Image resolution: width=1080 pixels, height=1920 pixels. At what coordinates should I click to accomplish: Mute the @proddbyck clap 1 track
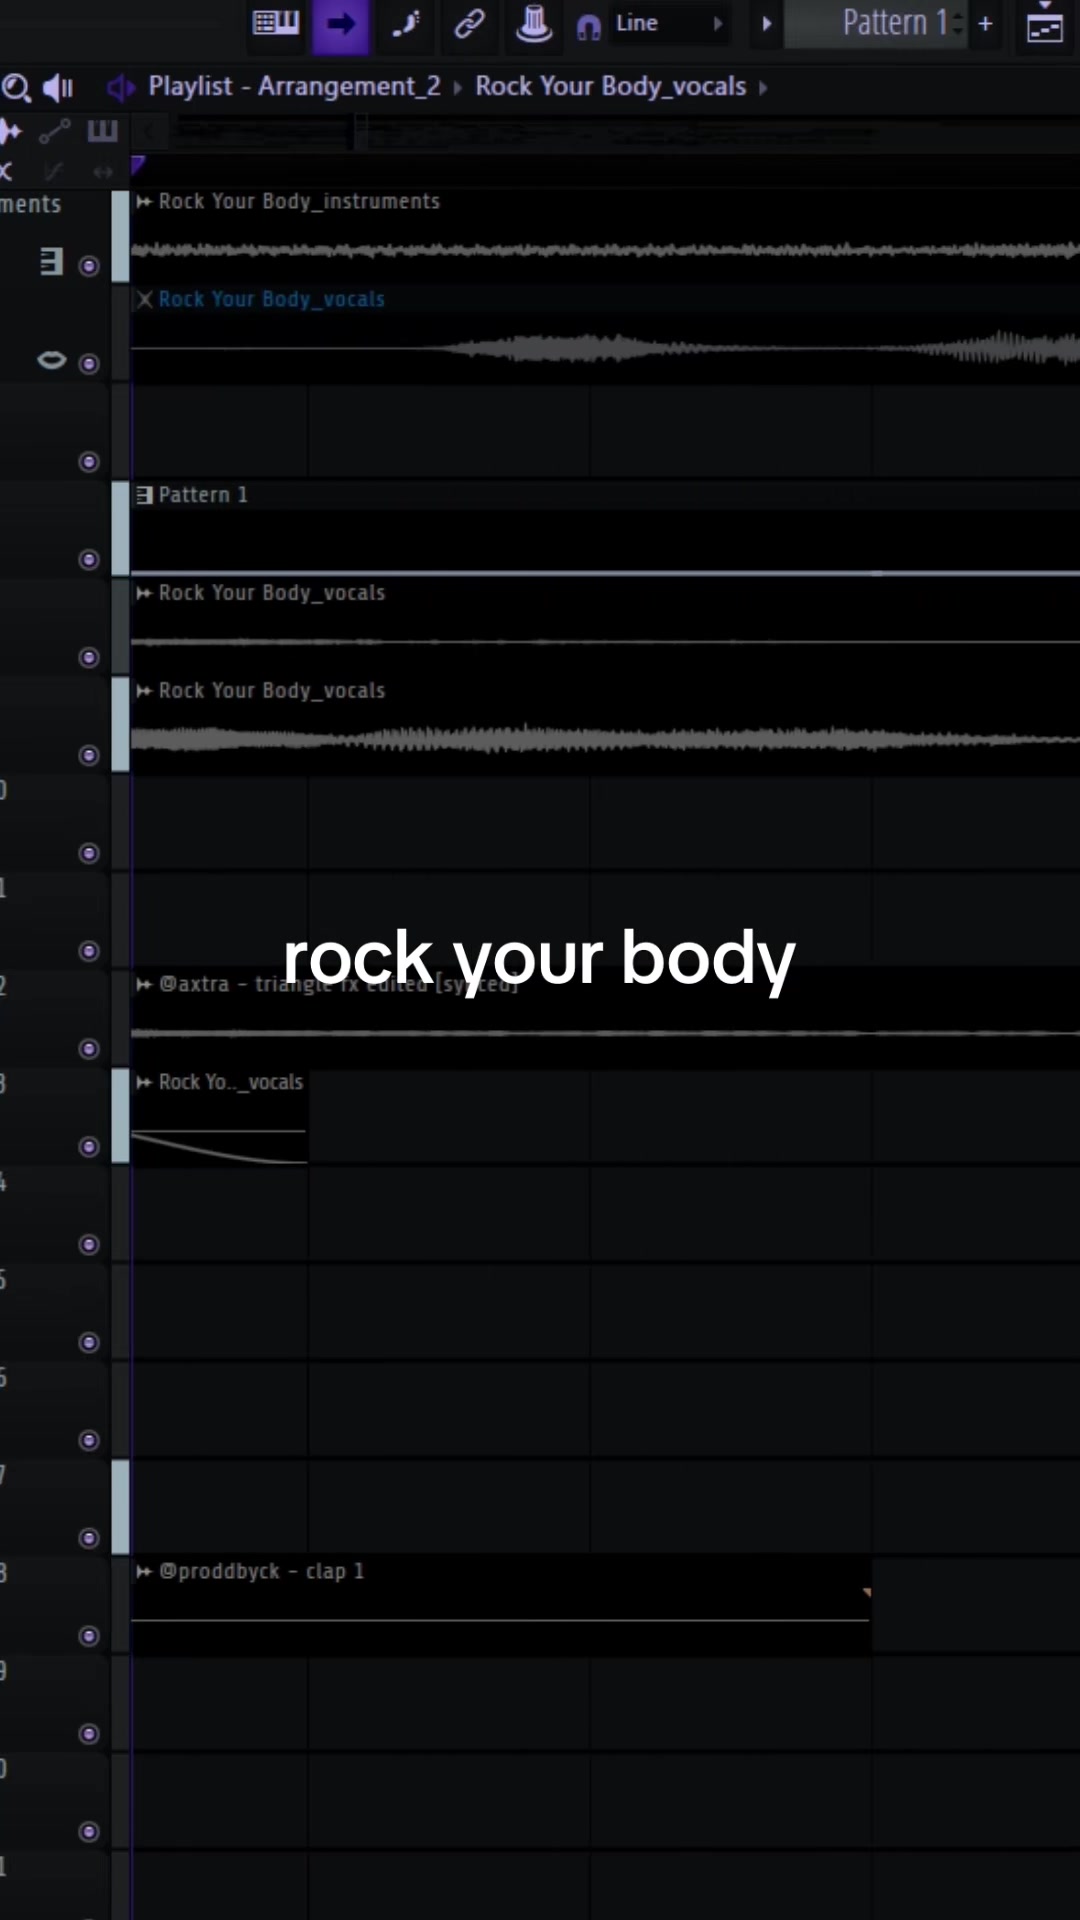pos(89,1636)
